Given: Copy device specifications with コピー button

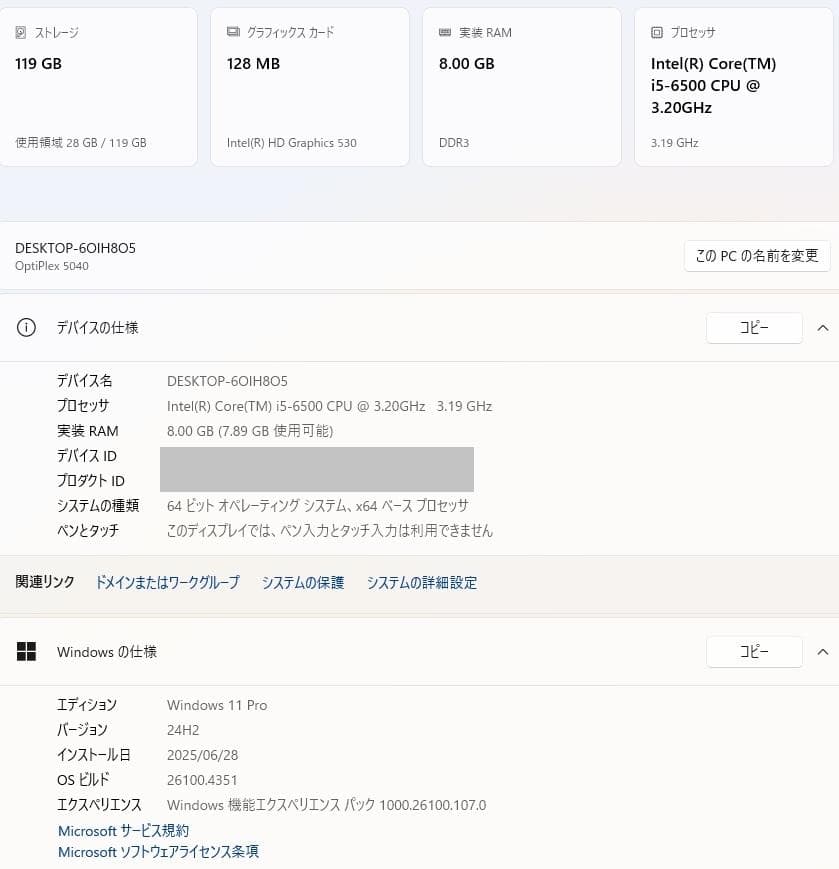Looking at the screenshot, I should click(x=754, y=327).
